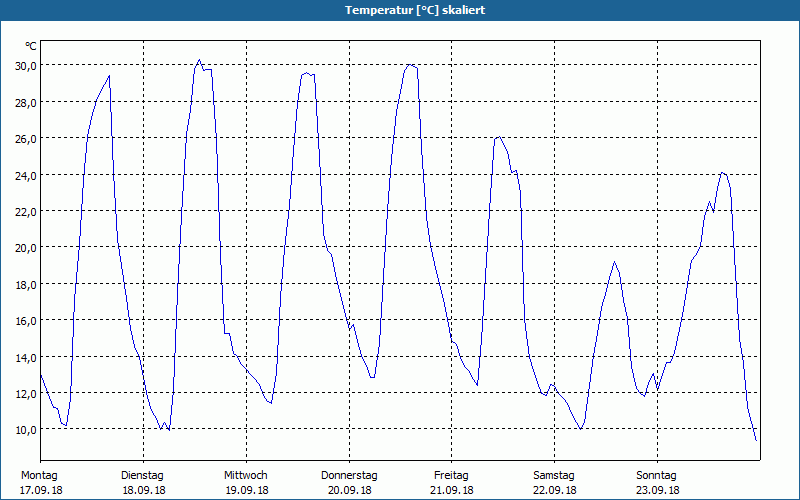Image resolution: width=800 pixels, height=500 pixels.
Task: Click the 26,0 y-axis label
Action: click(26, 138)
